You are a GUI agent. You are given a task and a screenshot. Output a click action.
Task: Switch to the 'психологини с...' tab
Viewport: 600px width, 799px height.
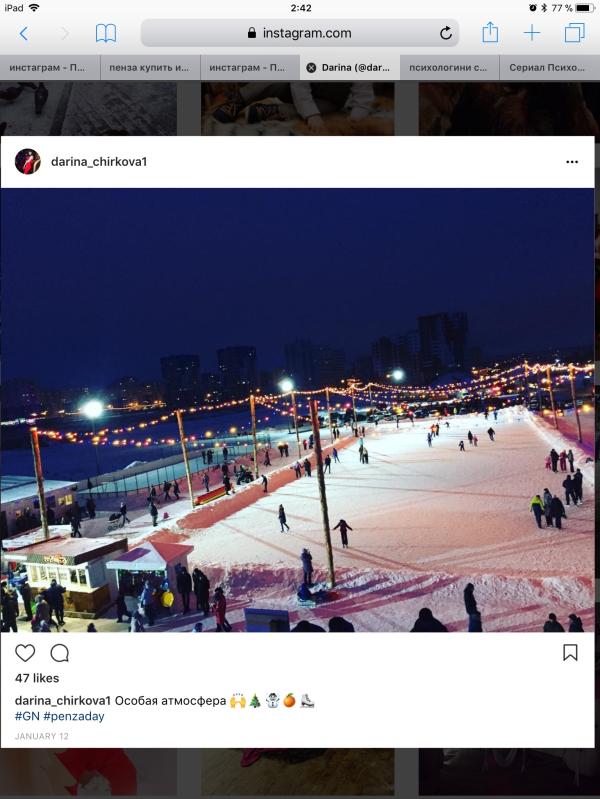coord(449,67)
